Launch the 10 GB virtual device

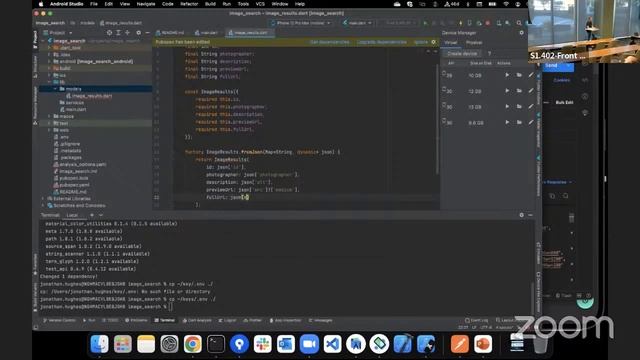507,75
